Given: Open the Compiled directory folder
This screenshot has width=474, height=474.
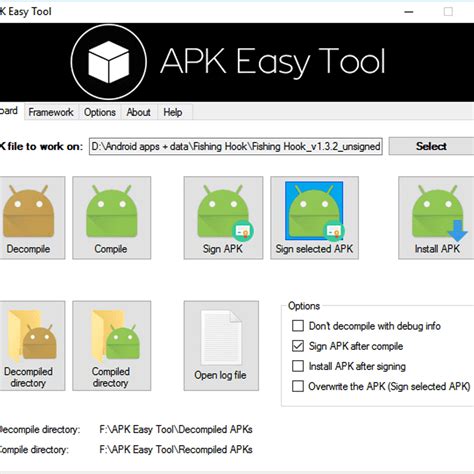Looking at the screenshot, I should (112, 346).
